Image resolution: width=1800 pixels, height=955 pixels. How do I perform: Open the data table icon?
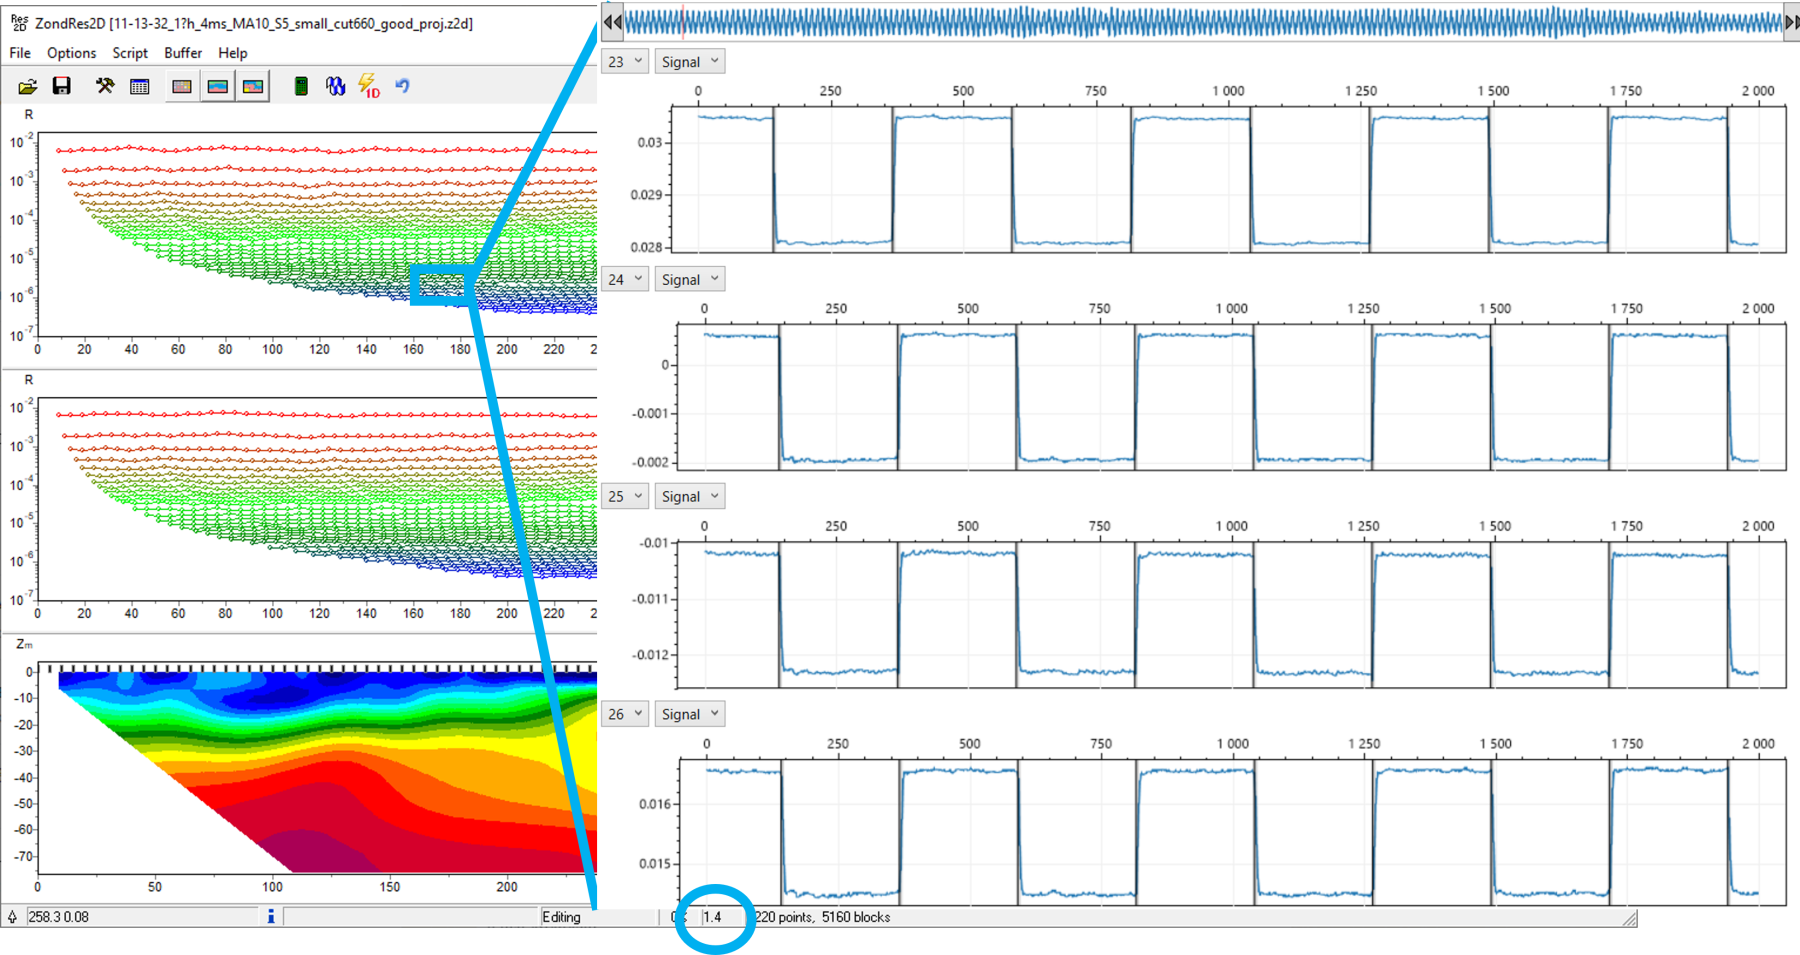140,86
